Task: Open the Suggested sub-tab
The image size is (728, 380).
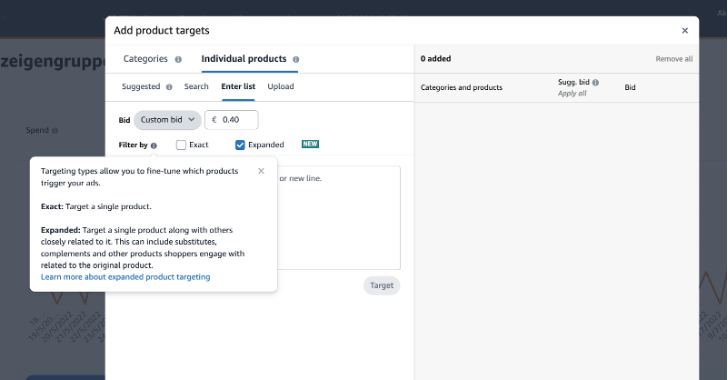Action: [141, 86]
